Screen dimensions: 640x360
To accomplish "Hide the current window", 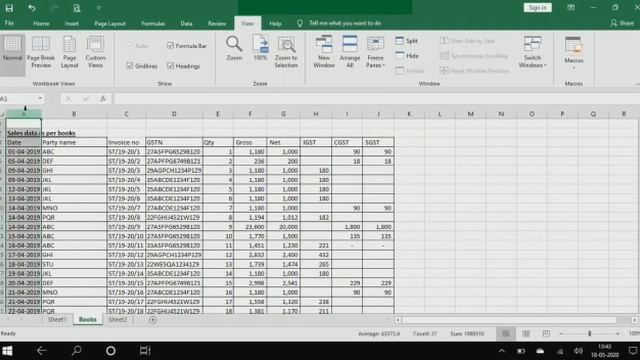I will pyautogui.click(x=407, y=56).
